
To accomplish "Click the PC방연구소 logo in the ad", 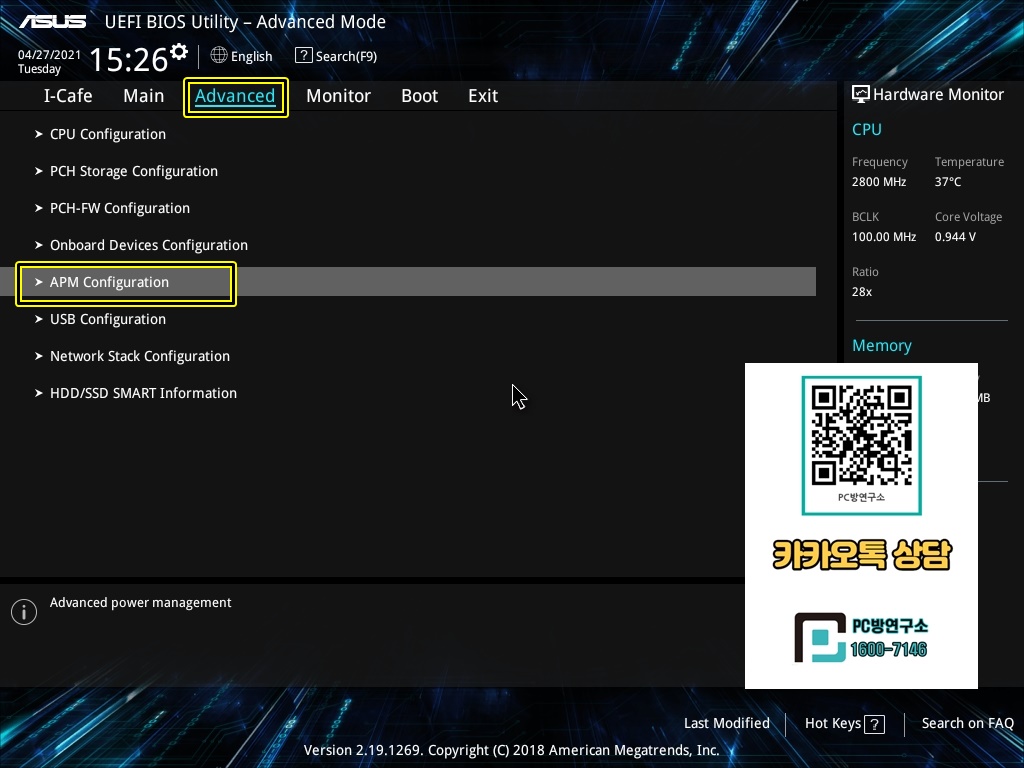I will (821, 637).
